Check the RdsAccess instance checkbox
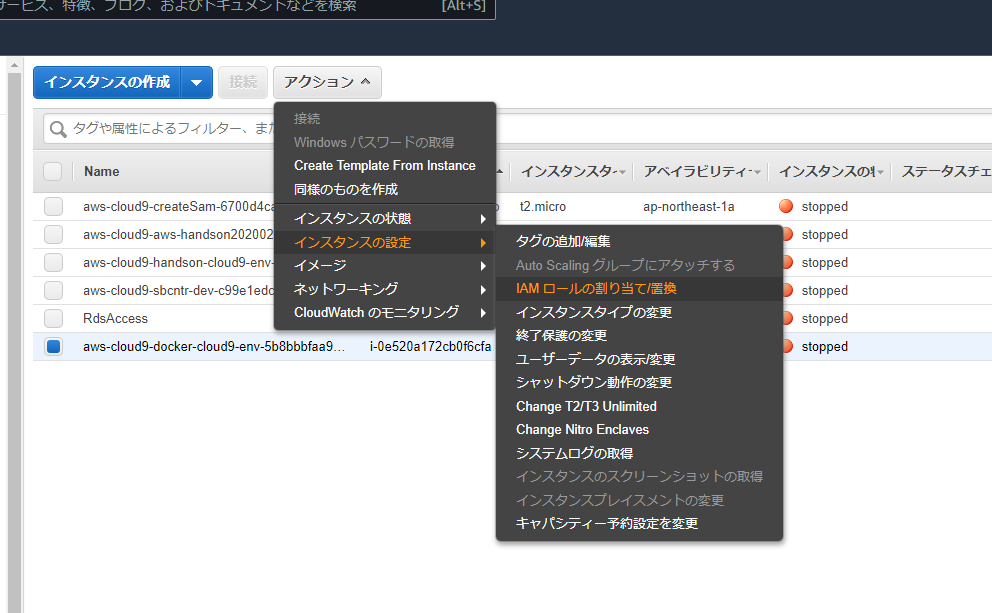The width and height of the screenshot is (992, 613). pyautogui.click(x=53, y=318)
